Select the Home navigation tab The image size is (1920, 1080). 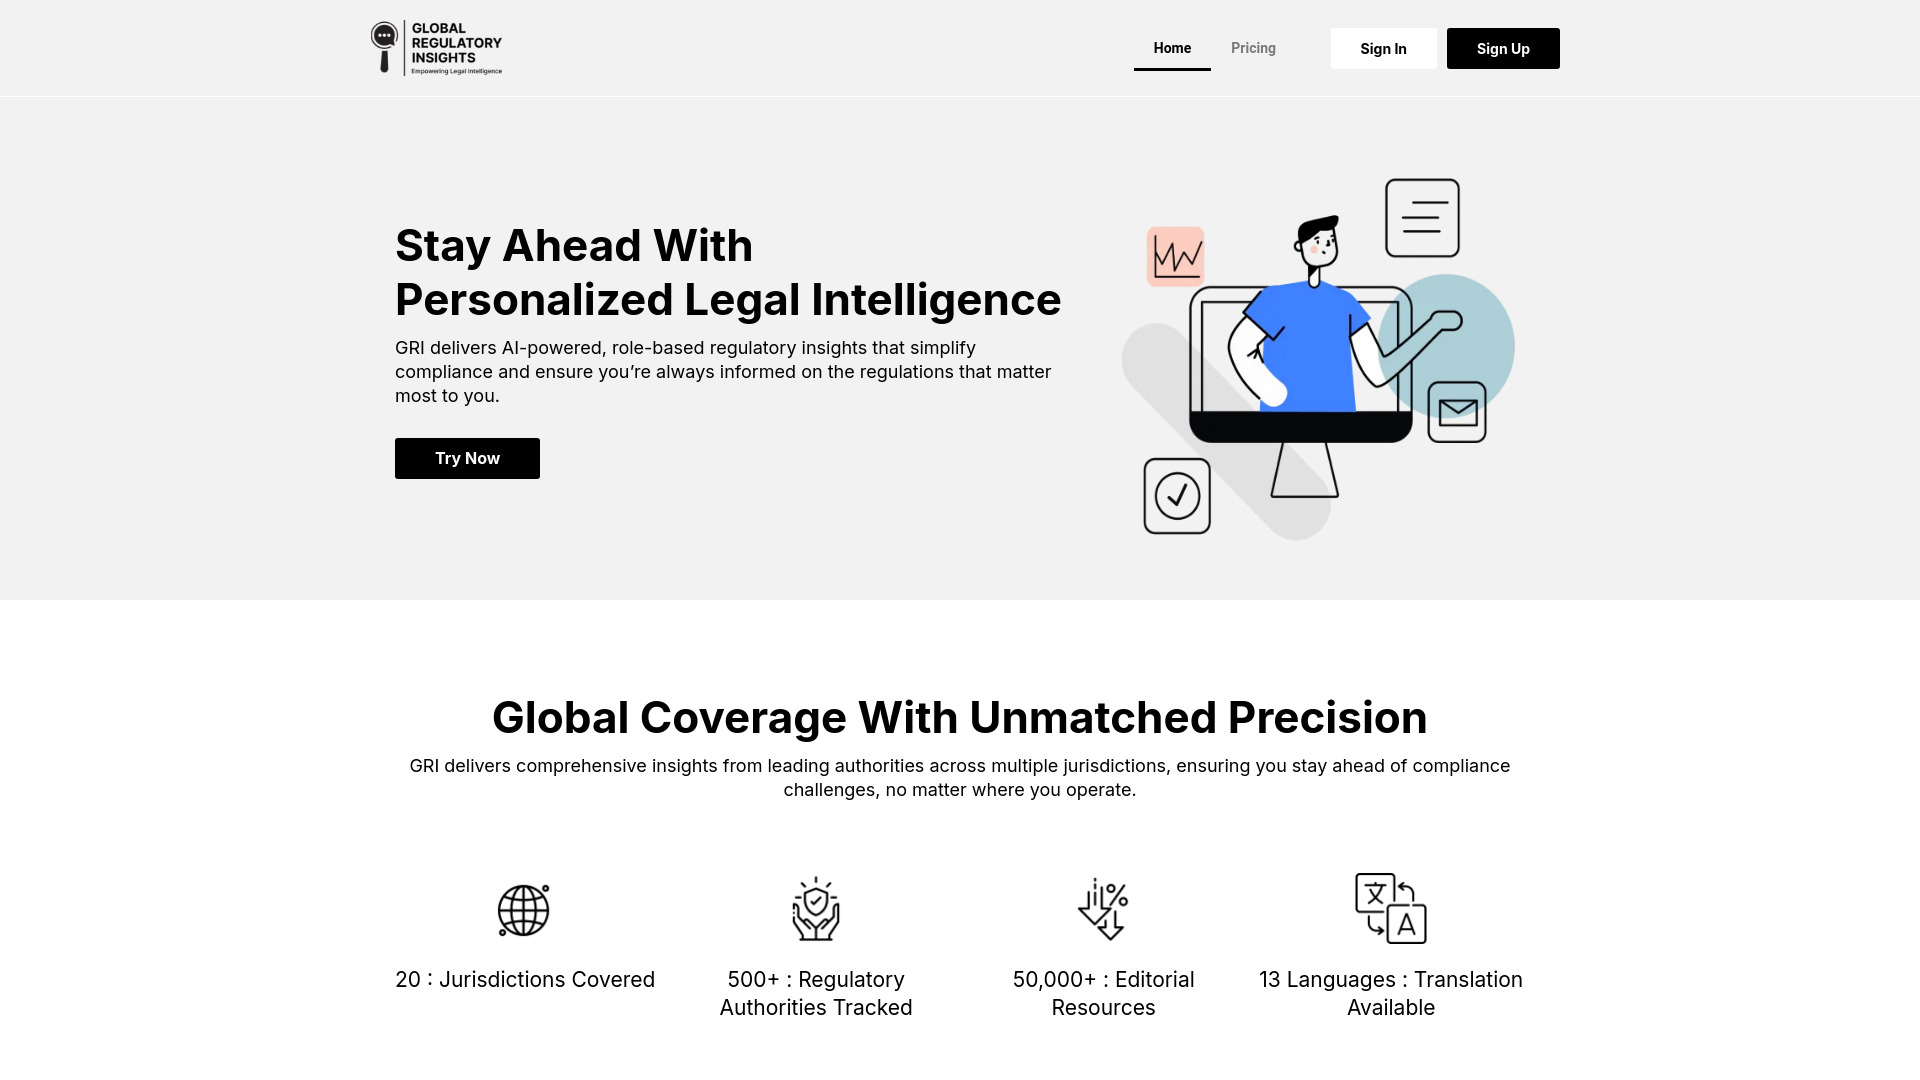[x=1171, y=47]
